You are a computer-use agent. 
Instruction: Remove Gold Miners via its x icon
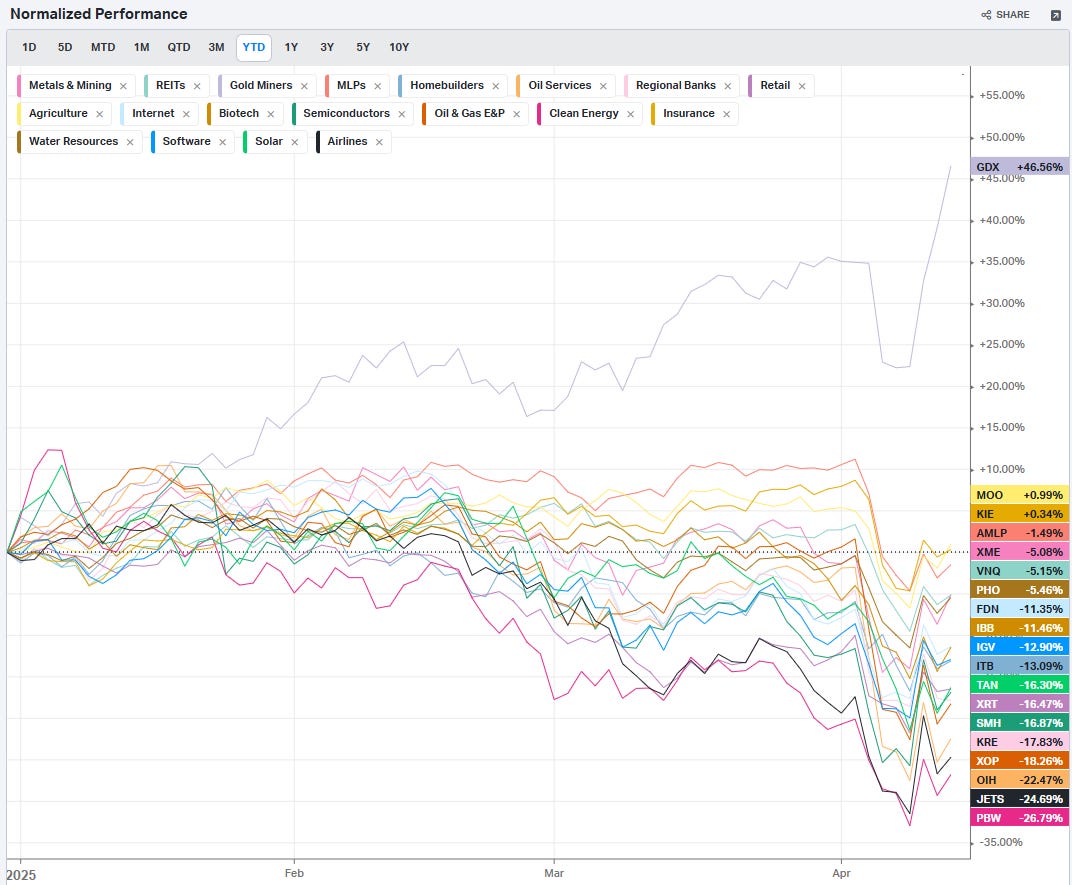click(304, 86)
